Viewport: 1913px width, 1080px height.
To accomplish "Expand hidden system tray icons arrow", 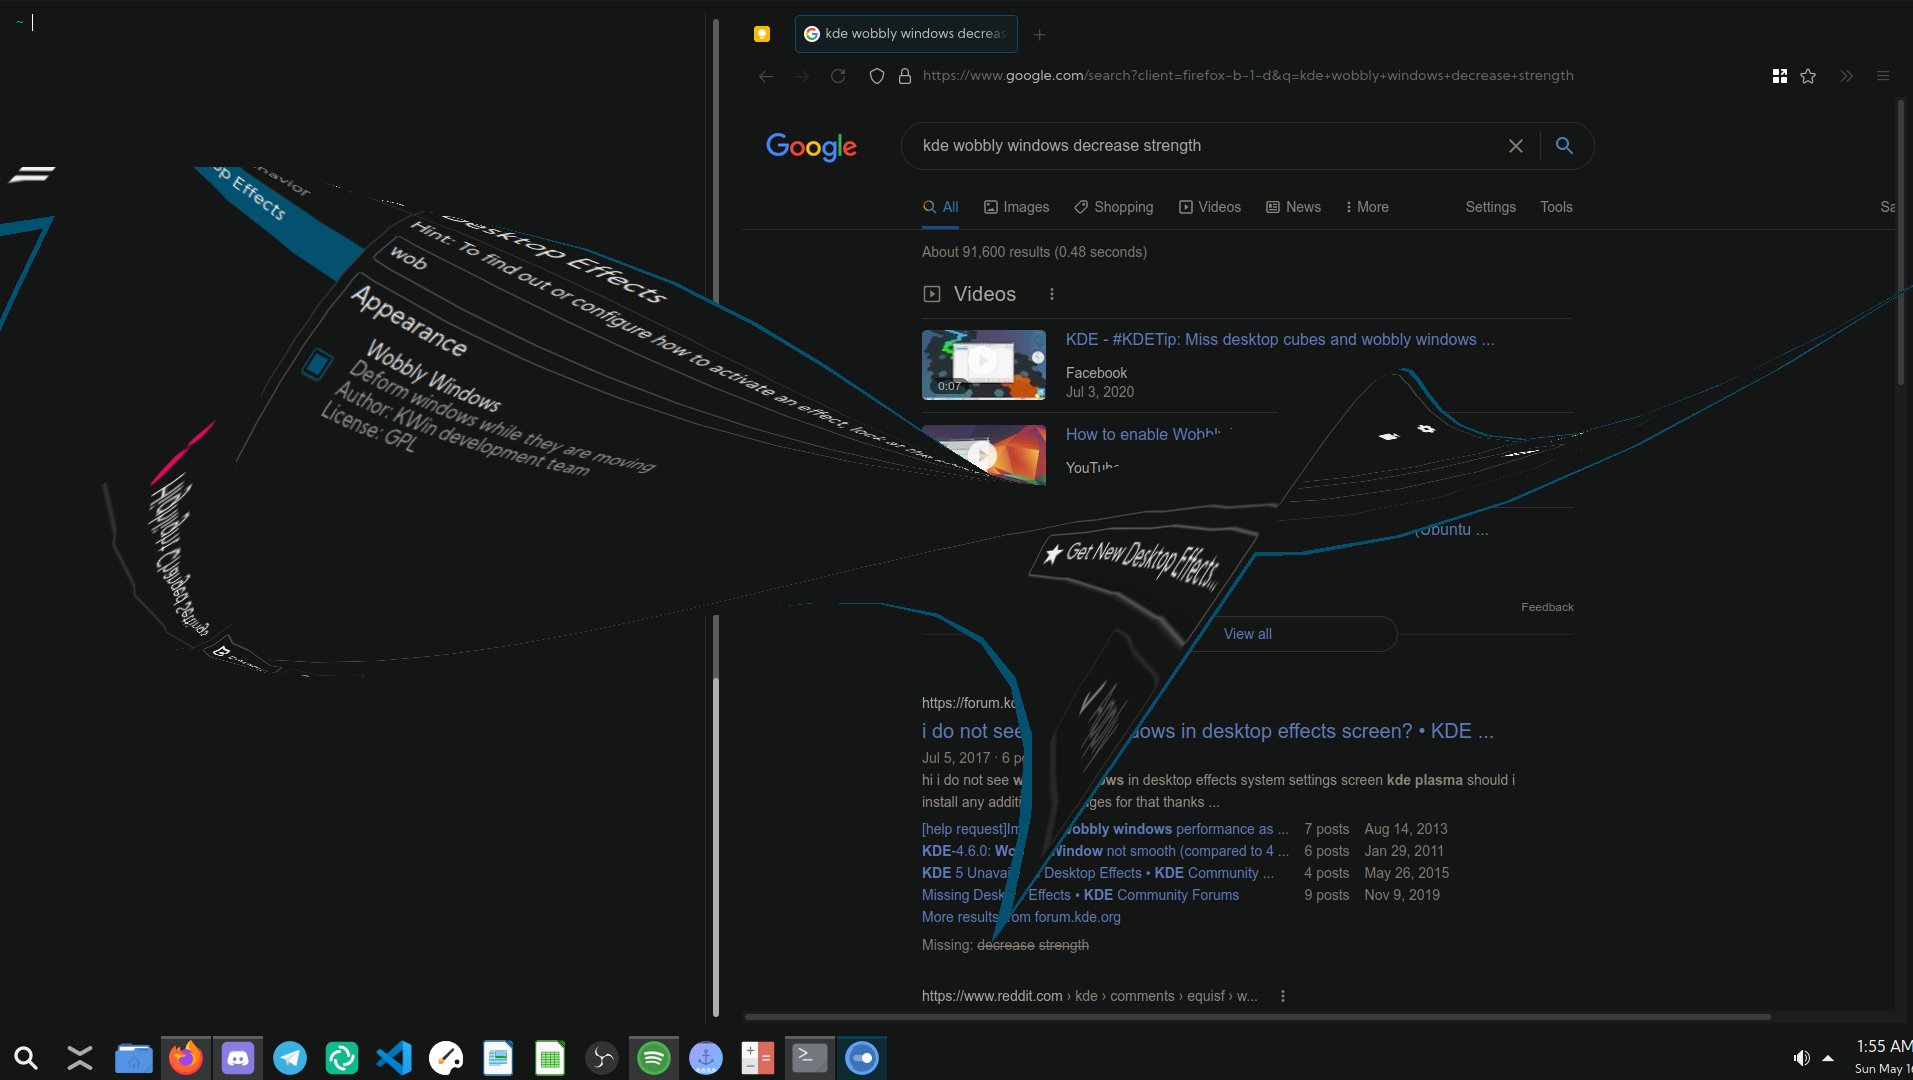I will pyautogui.click(x=1828, y=1058).
